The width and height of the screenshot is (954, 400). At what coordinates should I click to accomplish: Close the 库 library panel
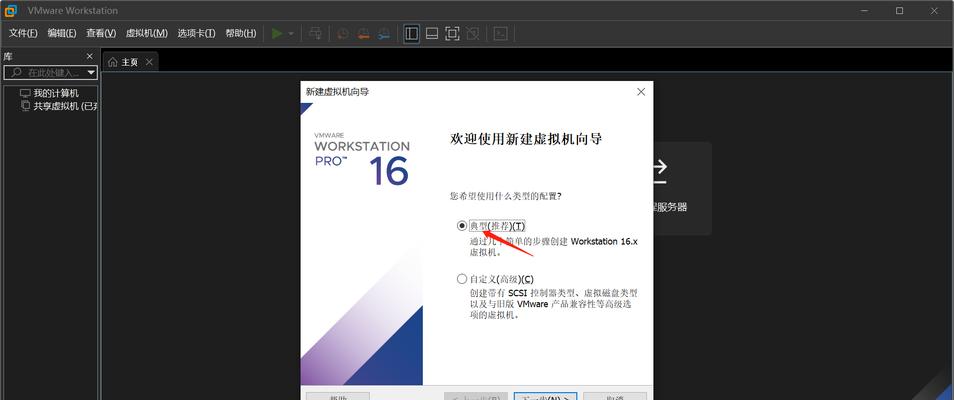90,56
